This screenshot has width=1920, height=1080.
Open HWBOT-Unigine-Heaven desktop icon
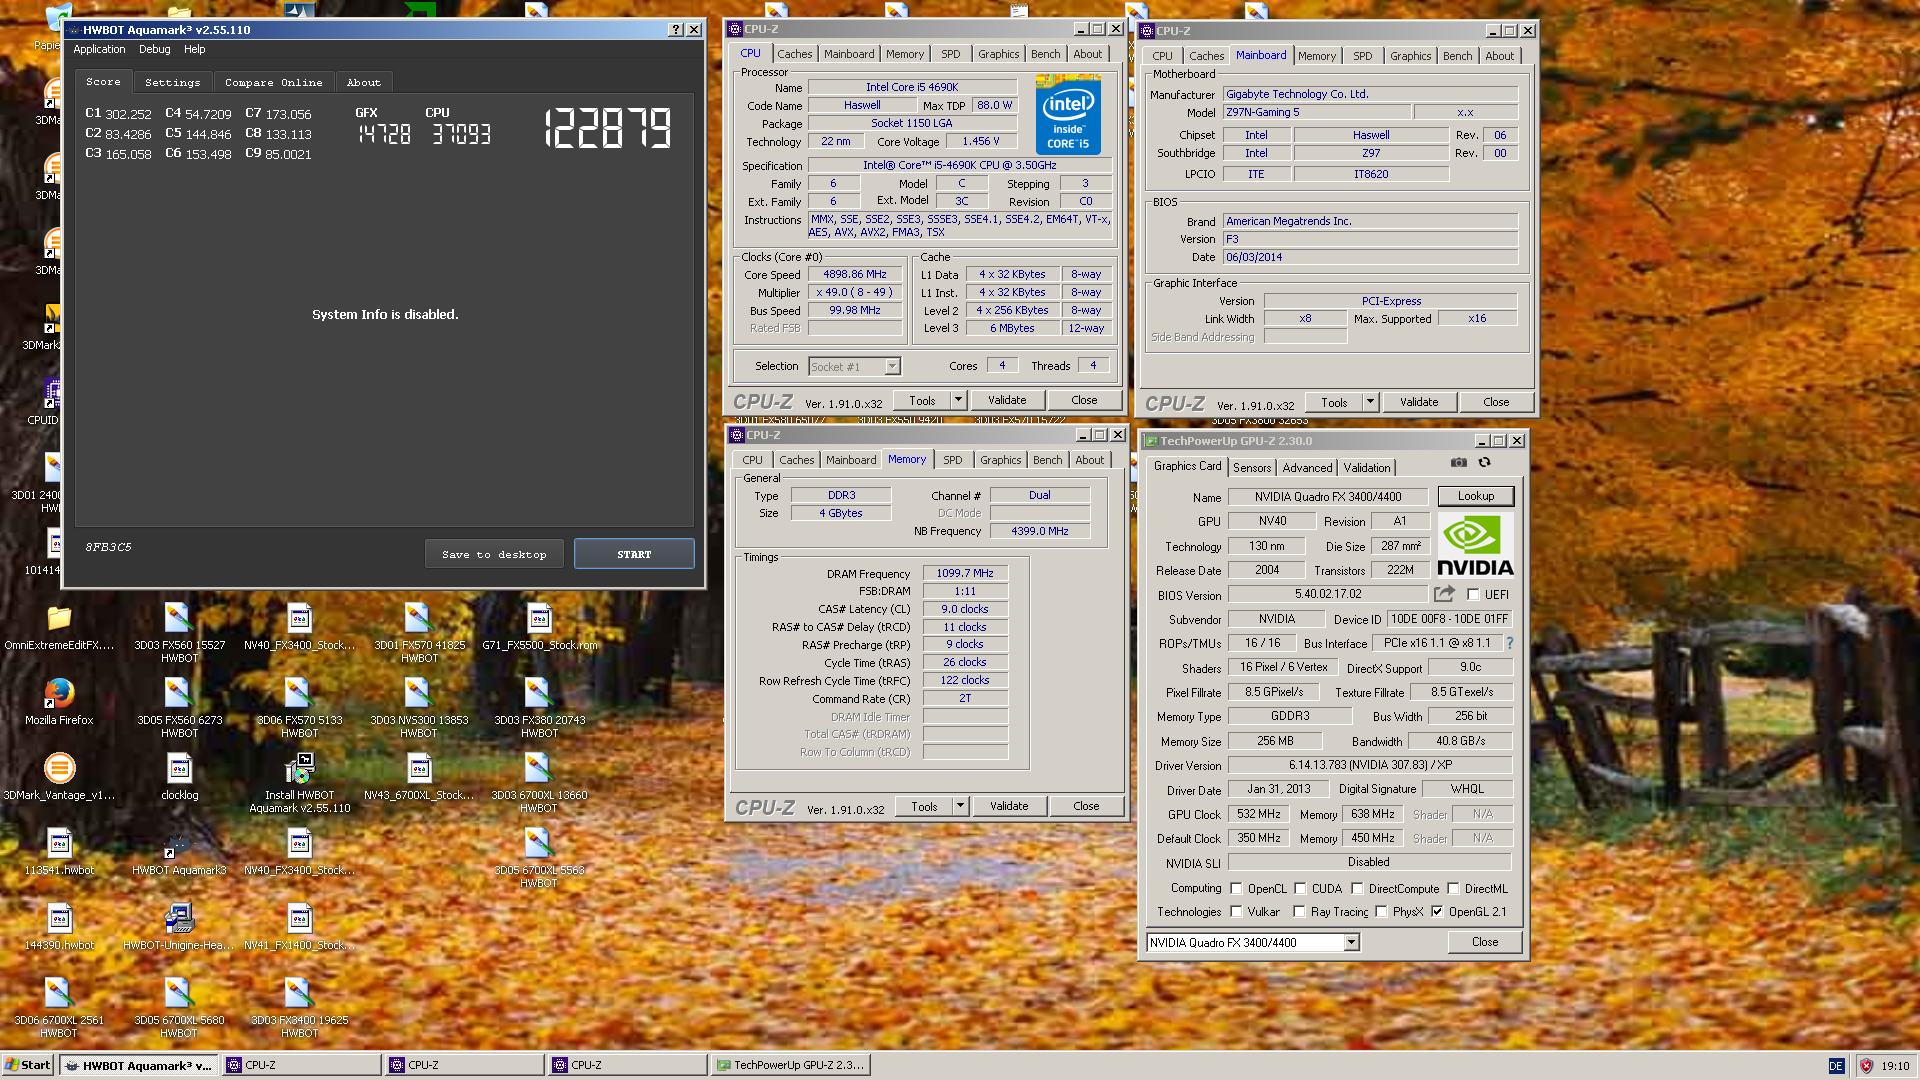click(179, 926)
